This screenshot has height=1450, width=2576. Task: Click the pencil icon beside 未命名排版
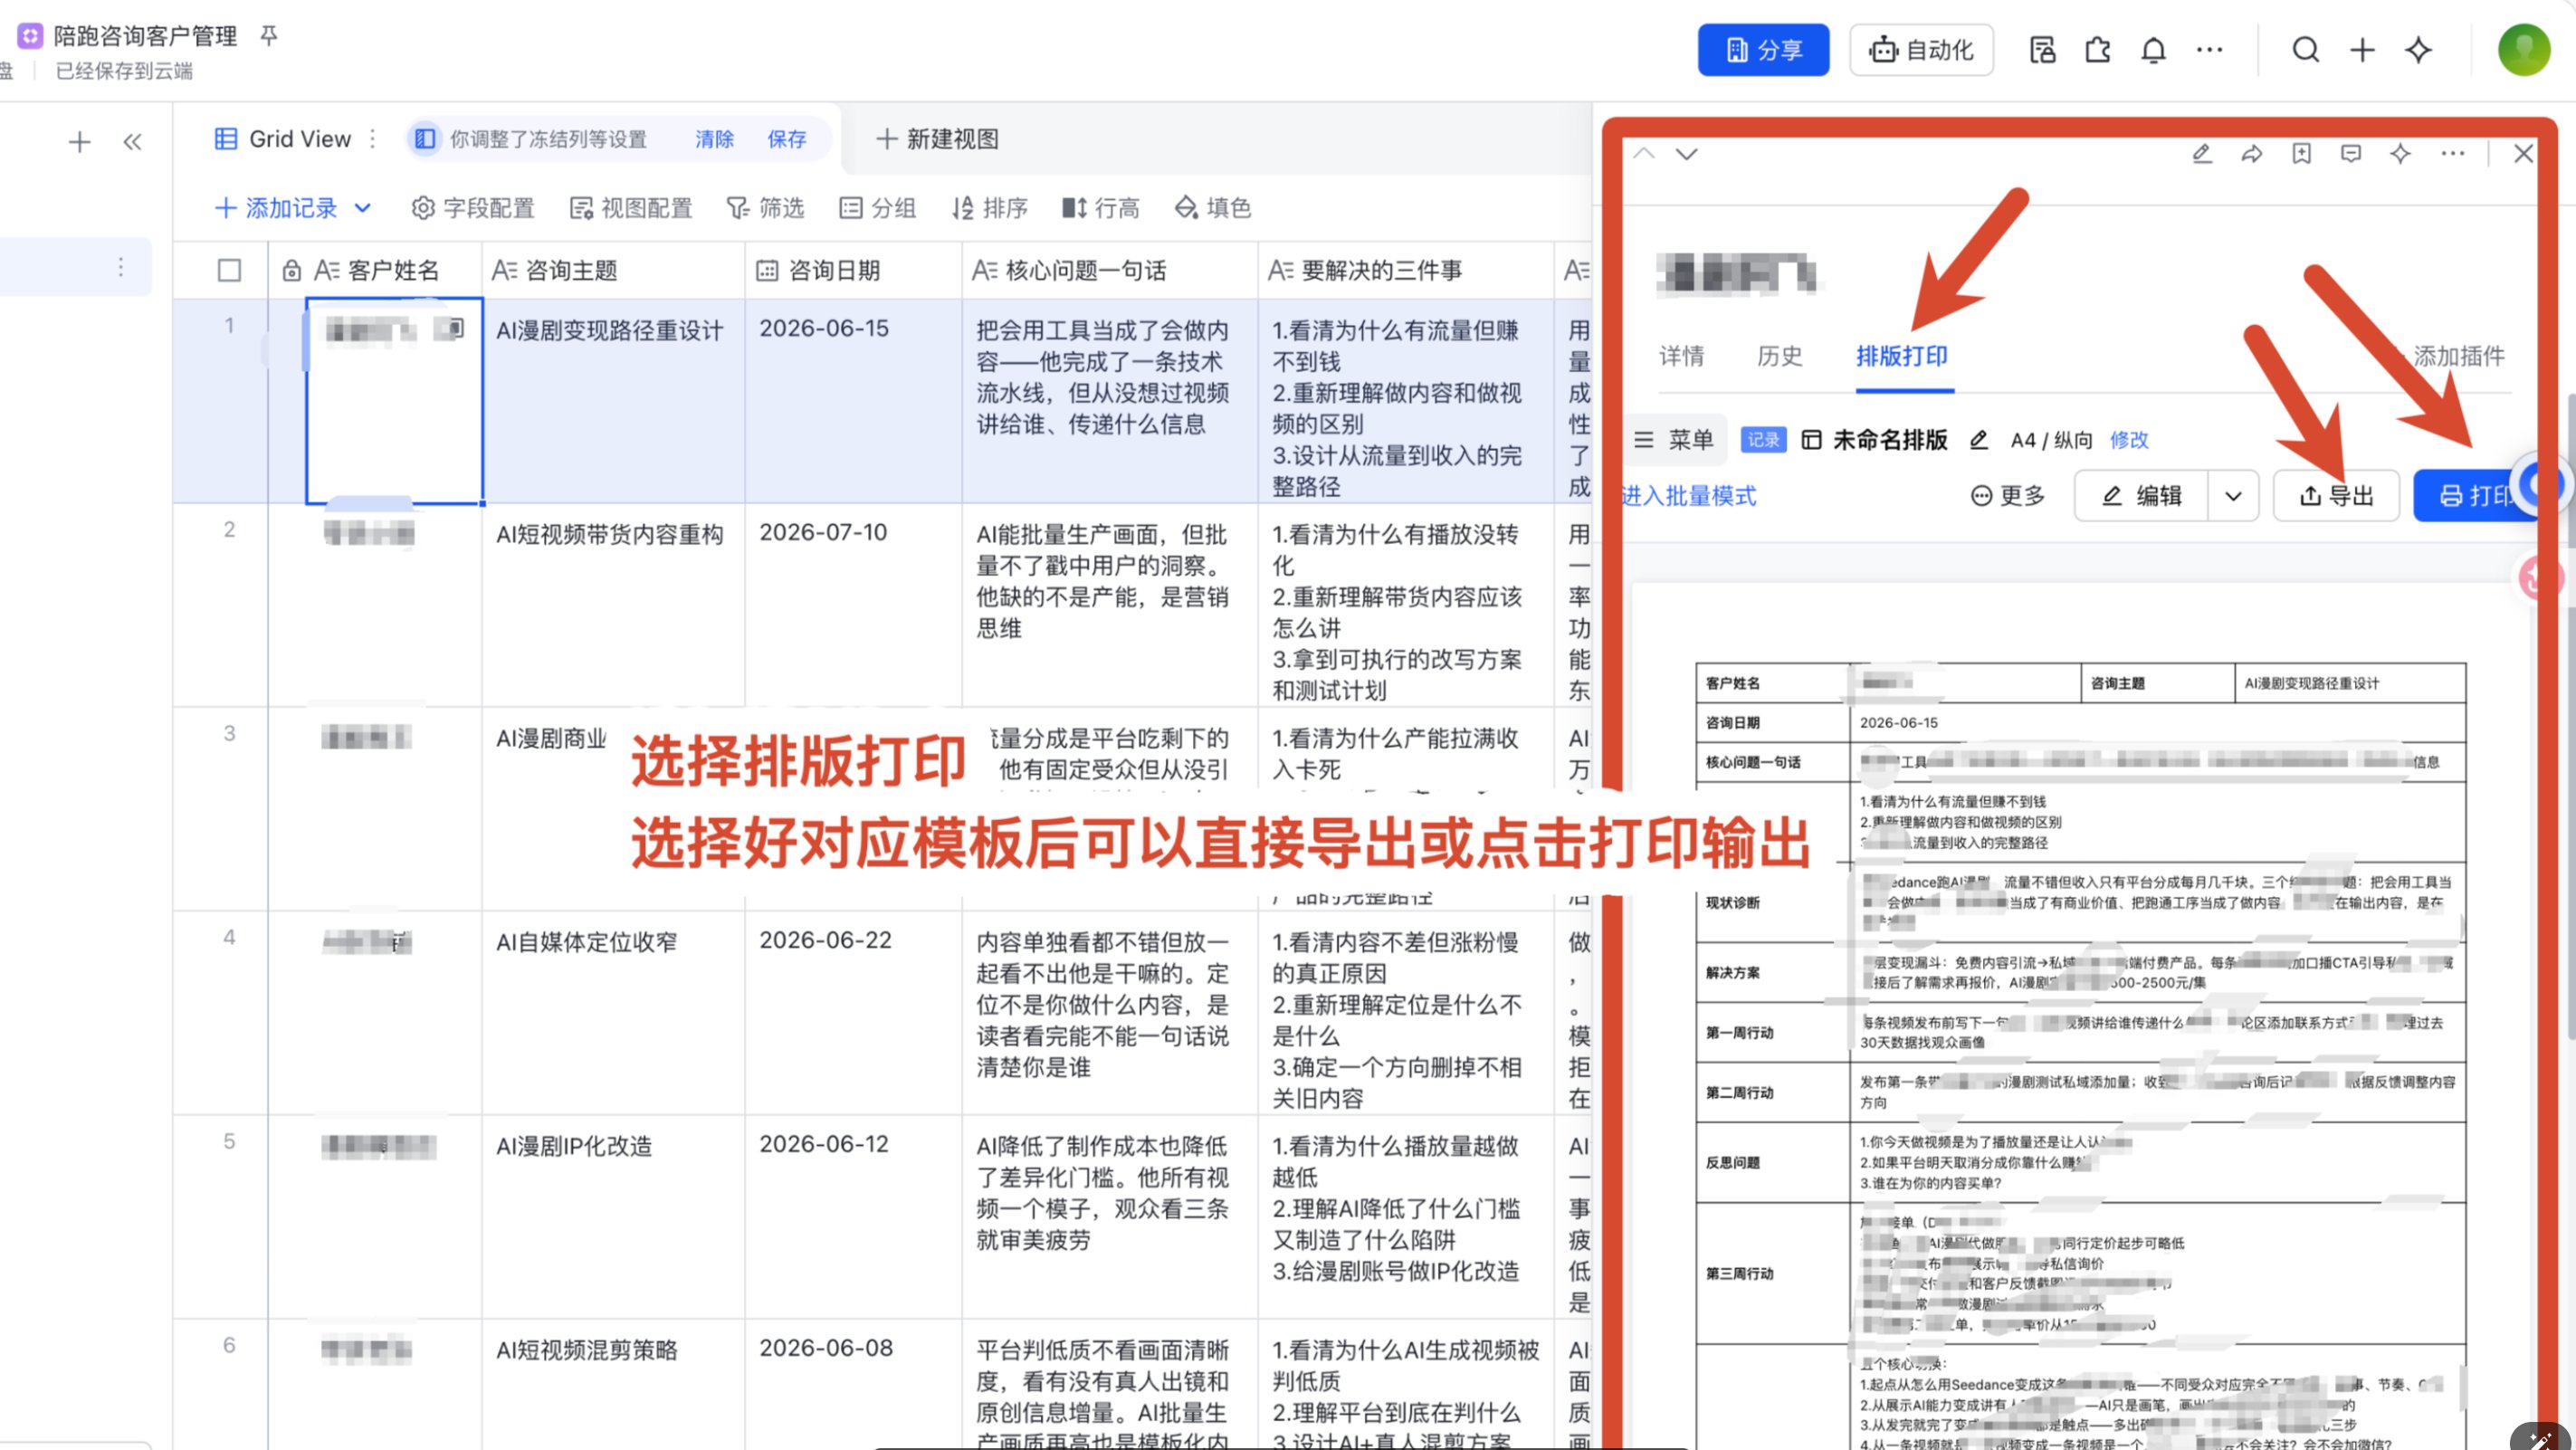[1978, 440]
